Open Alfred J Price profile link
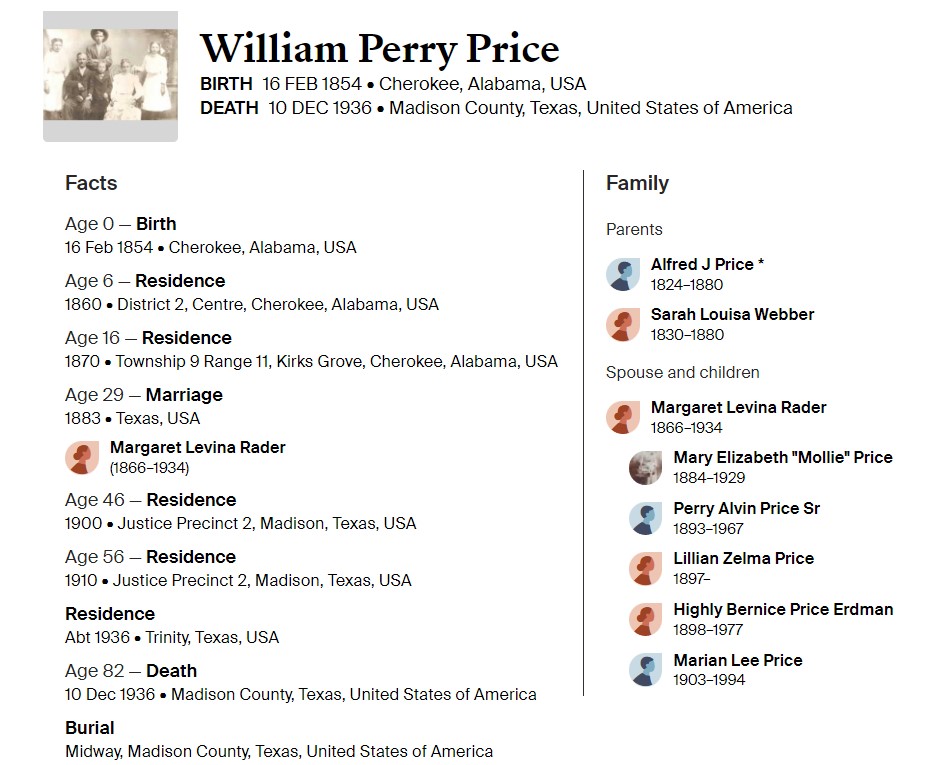Image resolution: width=943 pixels, height=765 pixels. click(707, 265)
